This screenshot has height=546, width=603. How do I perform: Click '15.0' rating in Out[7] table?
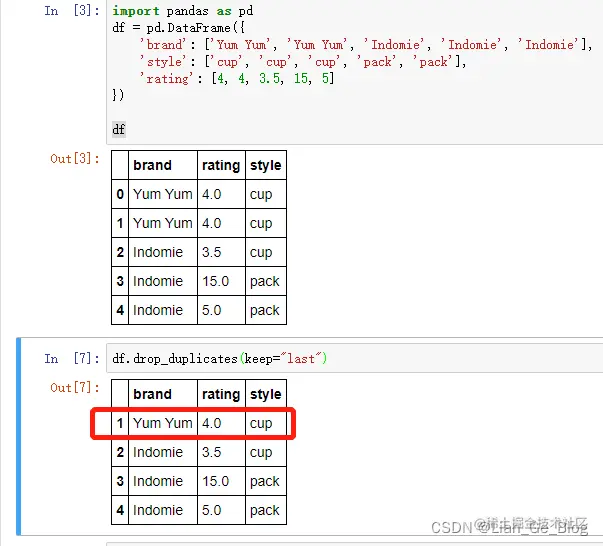tap(215, 481)
